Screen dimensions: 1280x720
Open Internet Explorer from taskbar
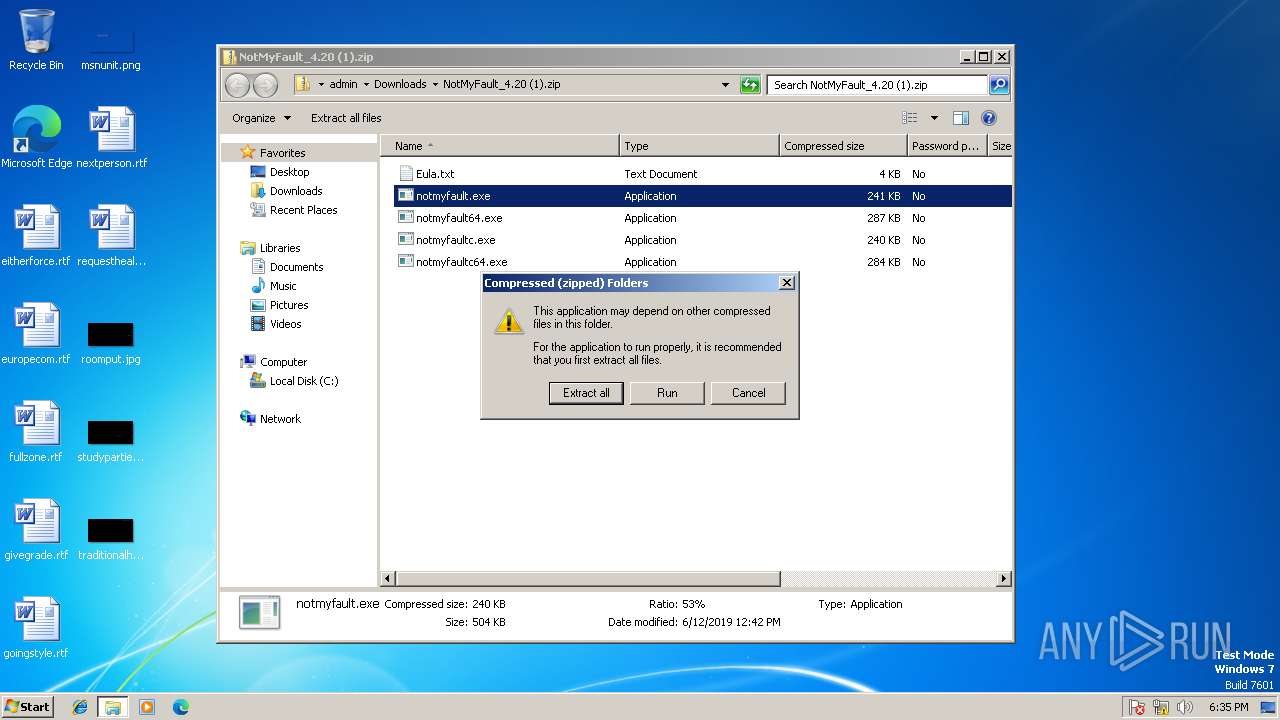[x=80, y=707]
